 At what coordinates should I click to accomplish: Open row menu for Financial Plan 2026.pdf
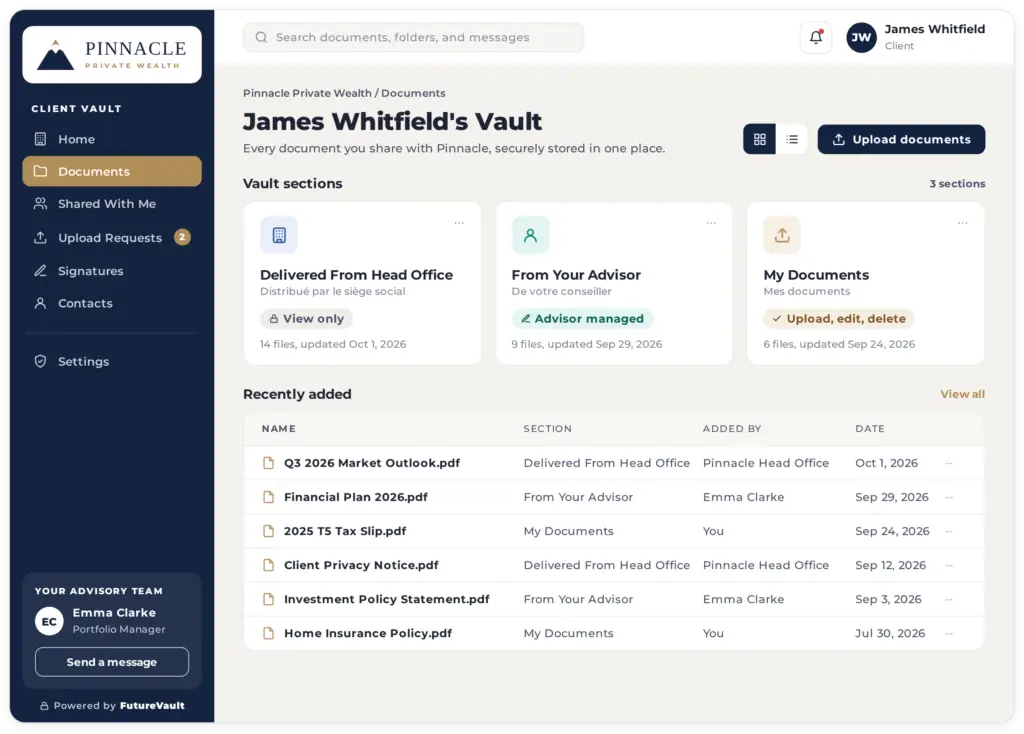(x=949, y=497)
